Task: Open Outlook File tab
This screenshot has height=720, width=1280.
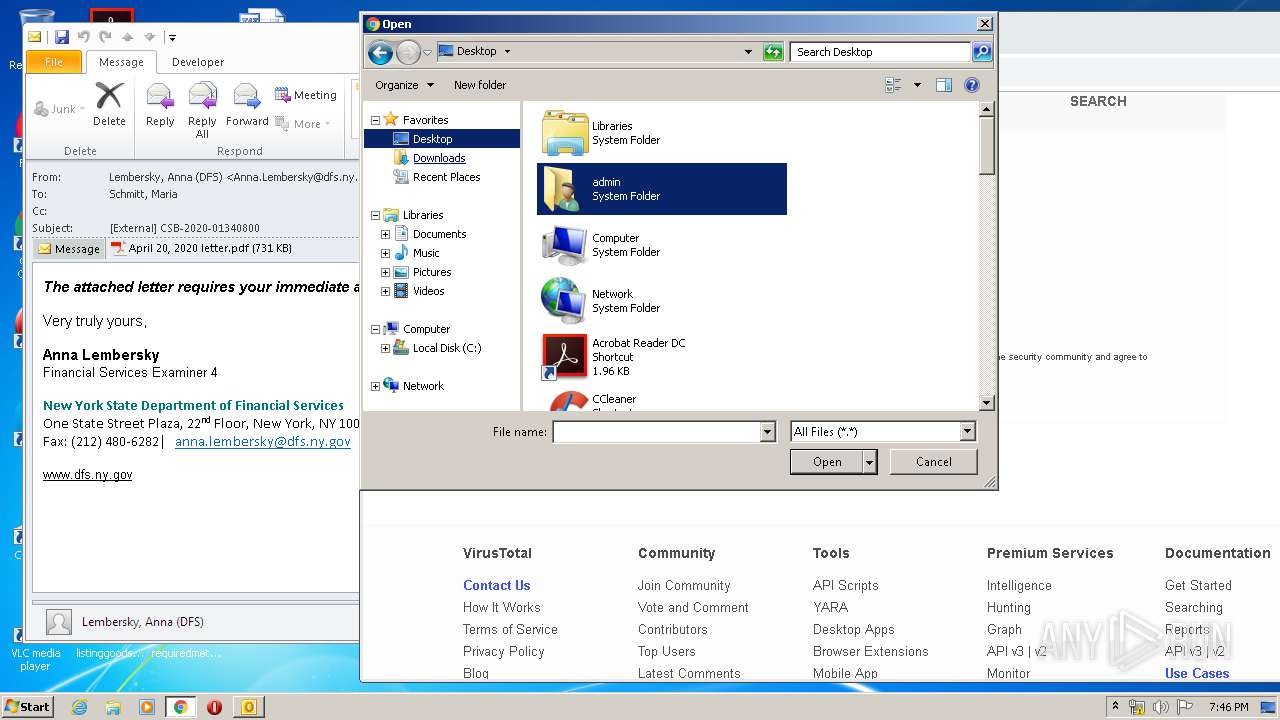Action: pos(54,62)
